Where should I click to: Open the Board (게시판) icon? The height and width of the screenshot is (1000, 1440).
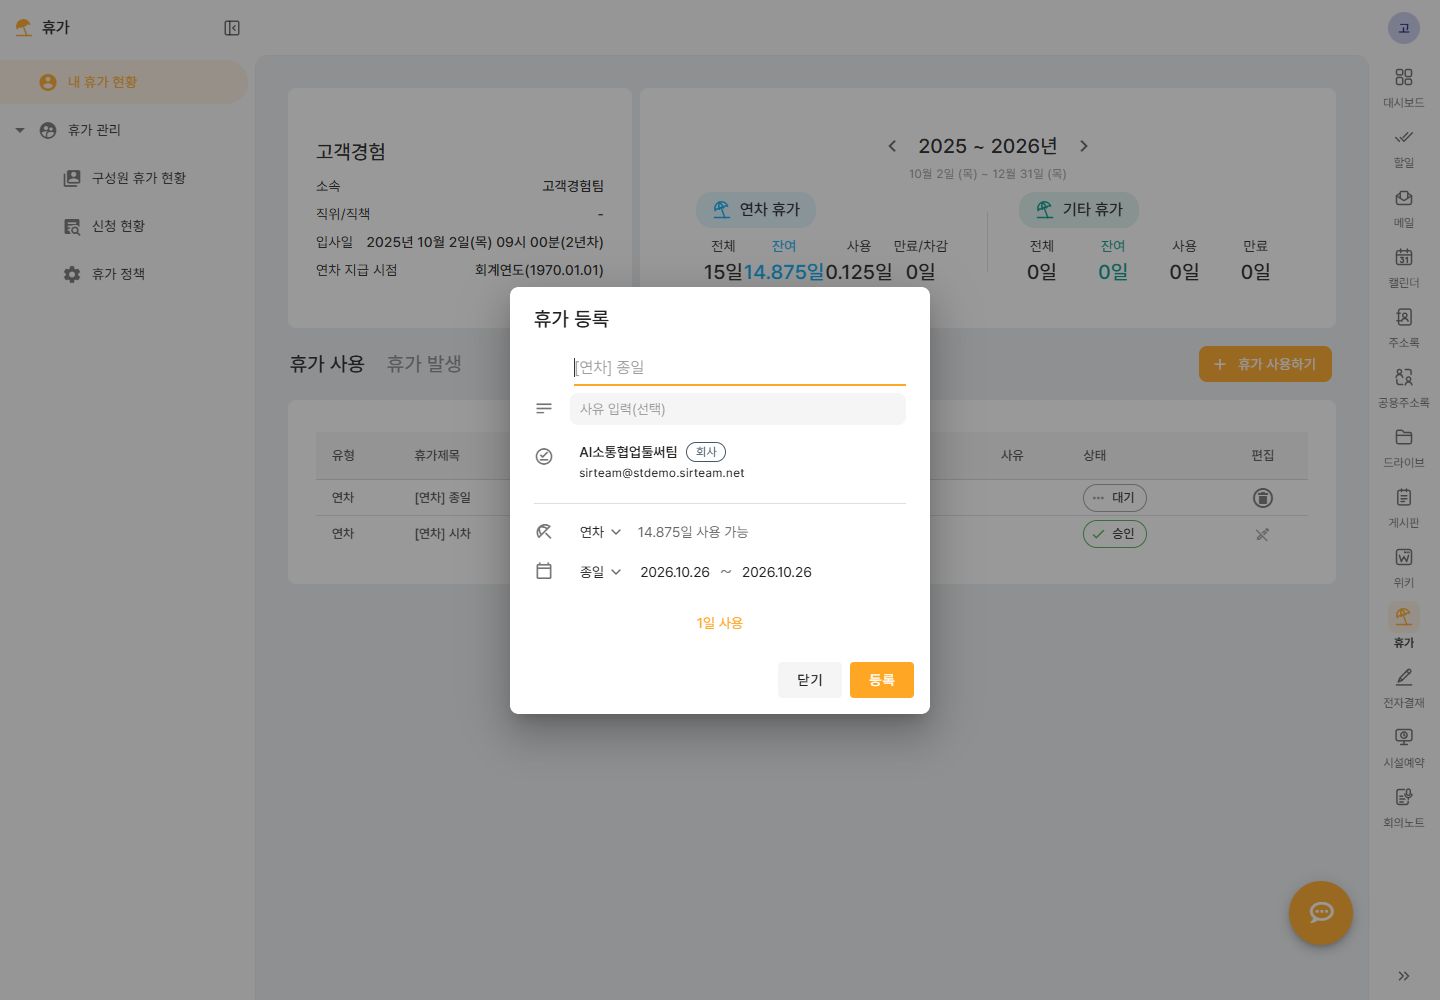pos(1404,497)
